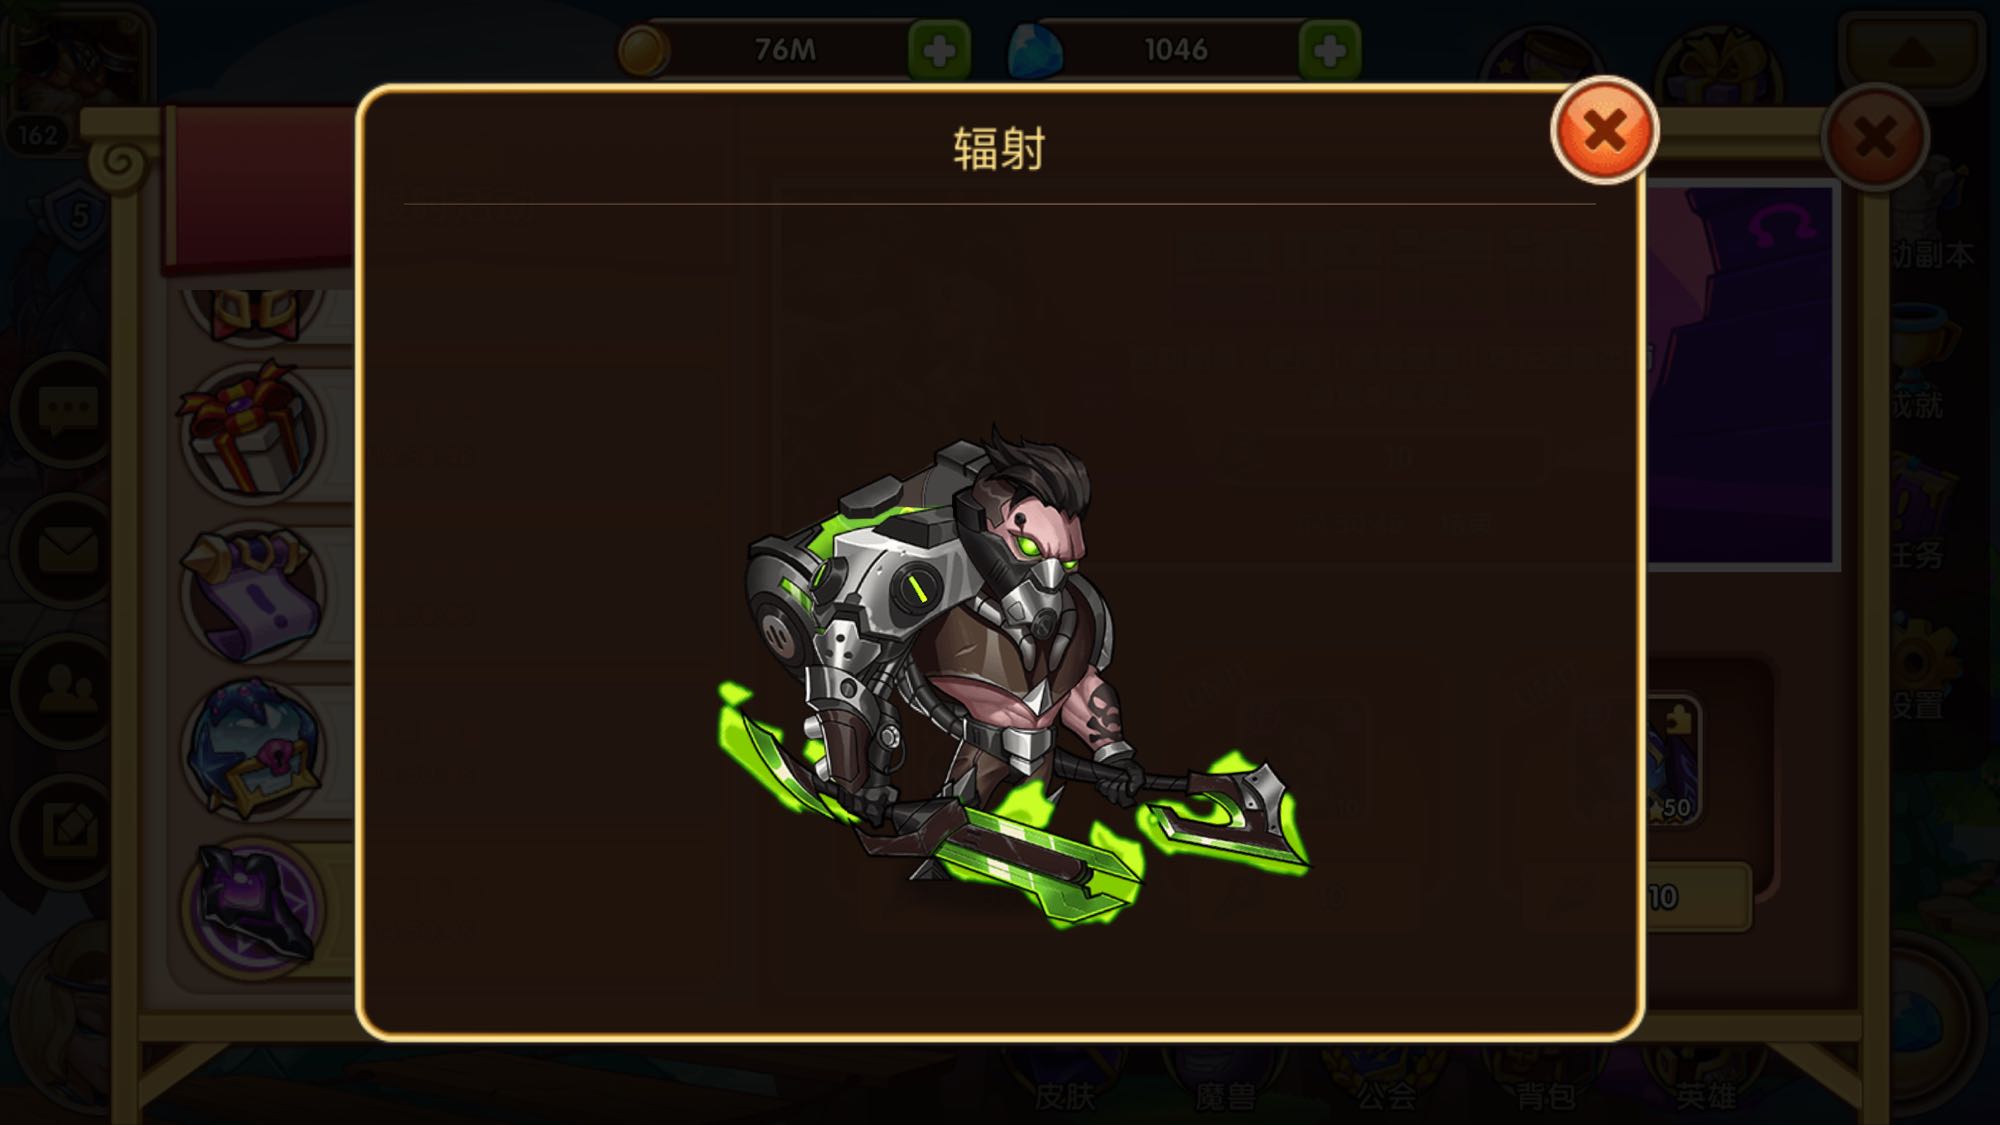
Task: Open the mail envelope icon
Action: click(68, 550)
